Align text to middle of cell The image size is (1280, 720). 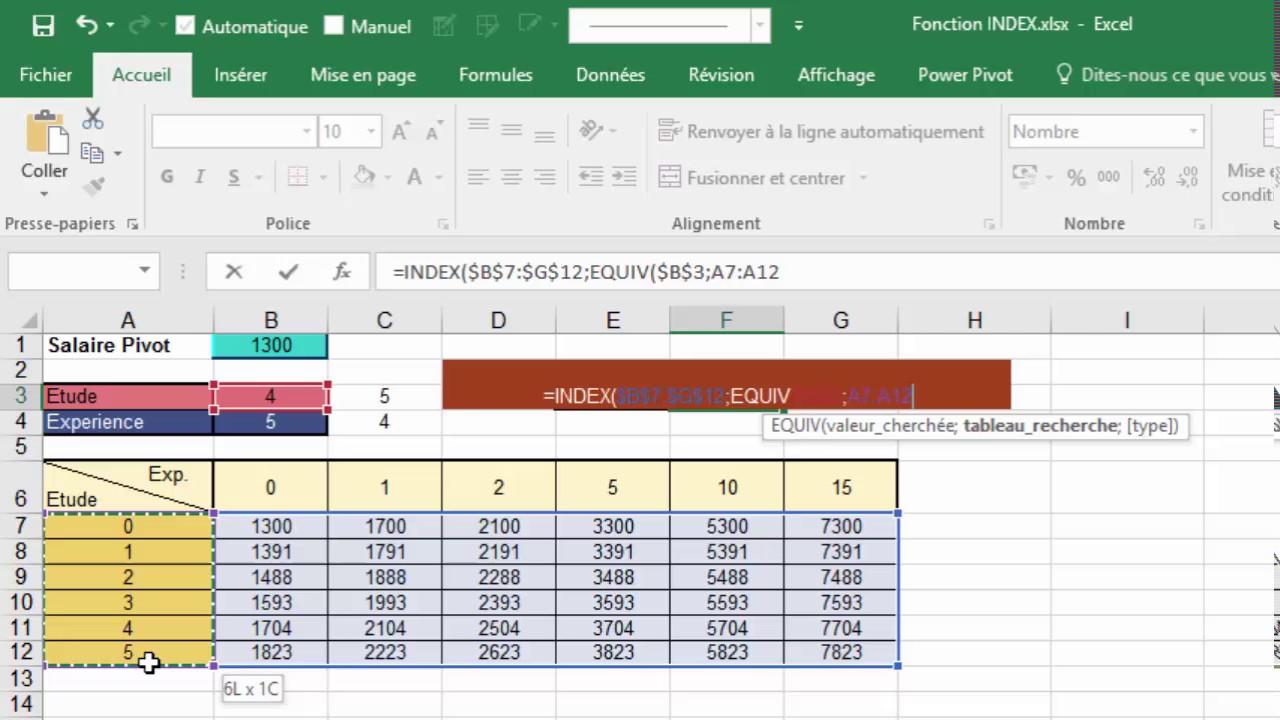click(512, 130)
